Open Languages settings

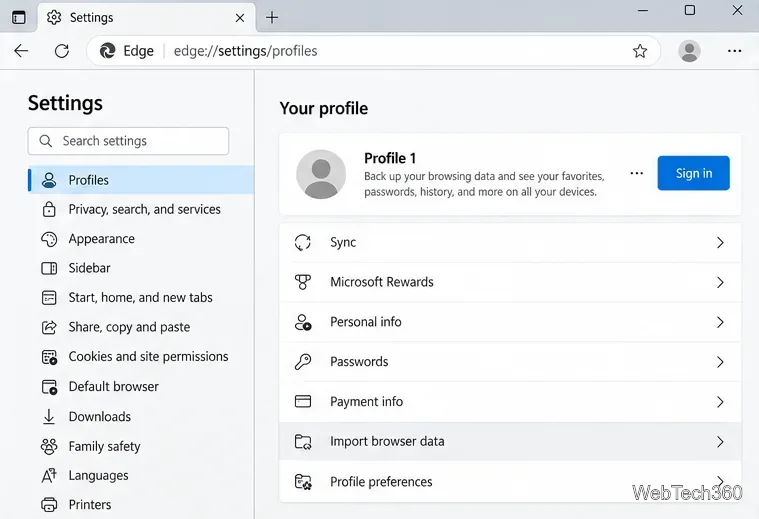[141, 475]
